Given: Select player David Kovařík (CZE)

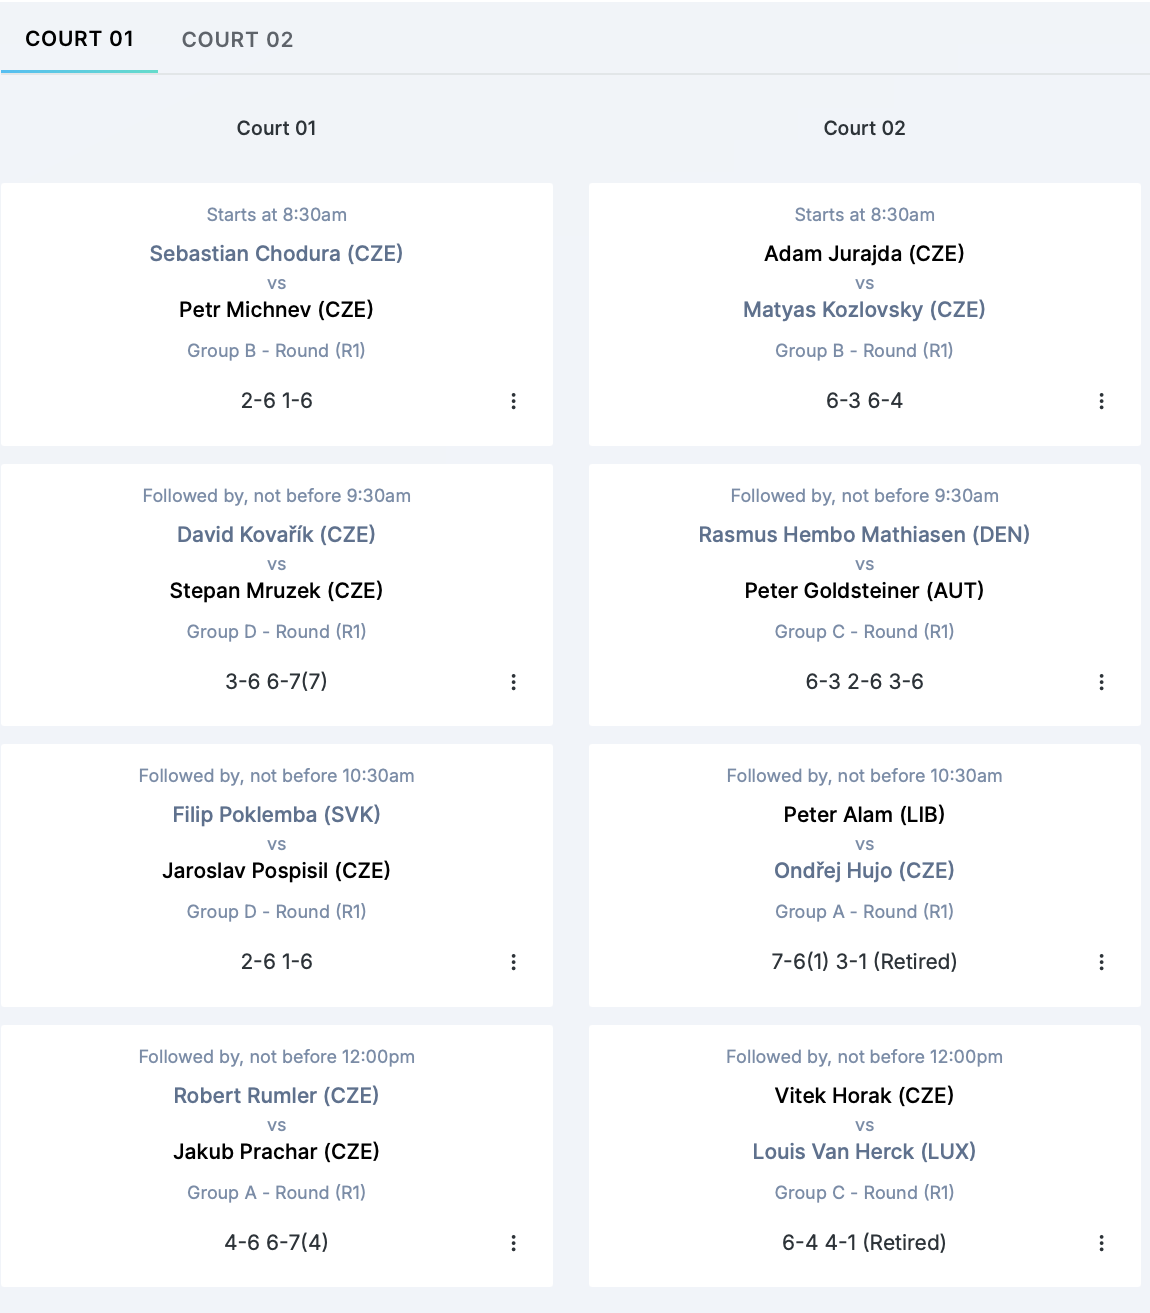Looking at the screenshot, I should click(x=276, y=535).
